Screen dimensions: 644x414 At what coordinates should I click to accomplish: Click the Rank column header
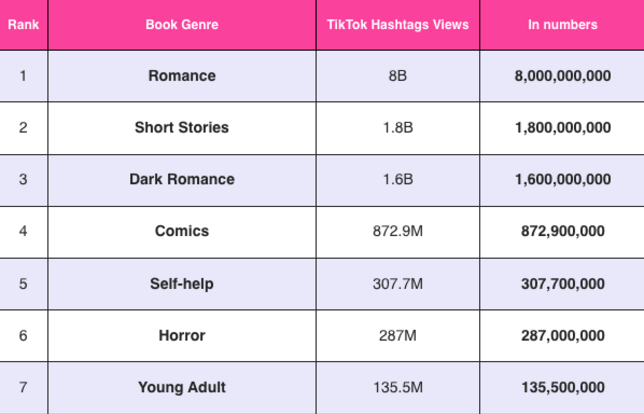coord(23,24)
